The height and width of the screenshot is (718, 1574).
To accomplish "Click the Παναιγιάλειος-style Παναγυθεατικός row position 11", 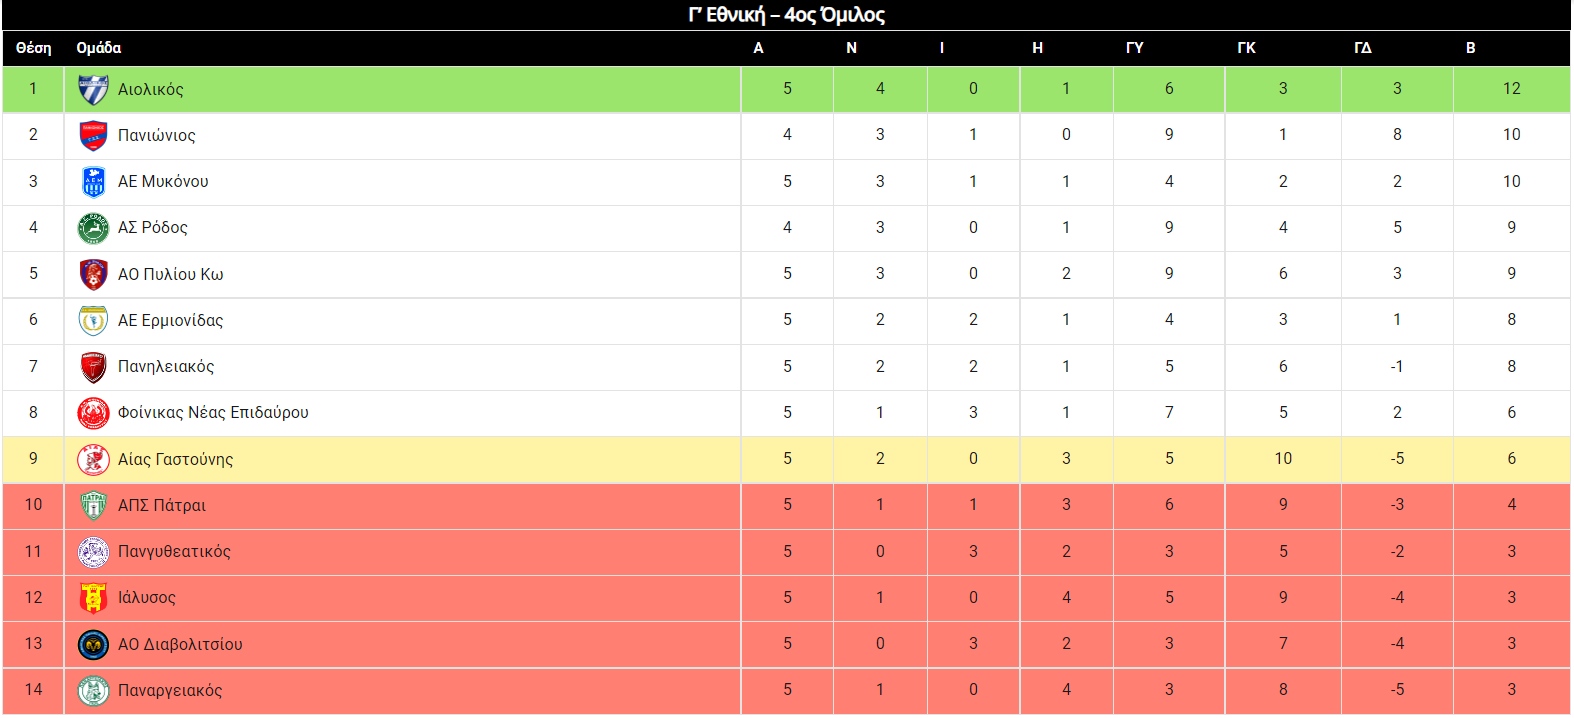I will (x=33, y=551).
